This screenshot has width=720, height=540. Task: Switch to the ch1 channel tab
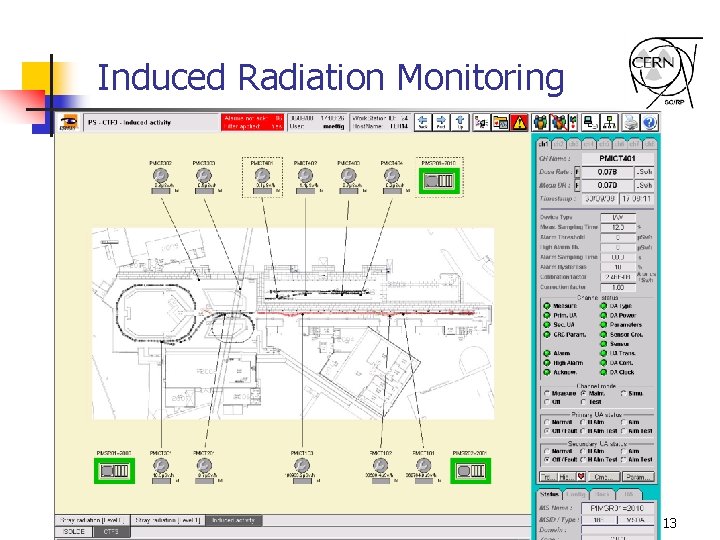coord(543,144)
